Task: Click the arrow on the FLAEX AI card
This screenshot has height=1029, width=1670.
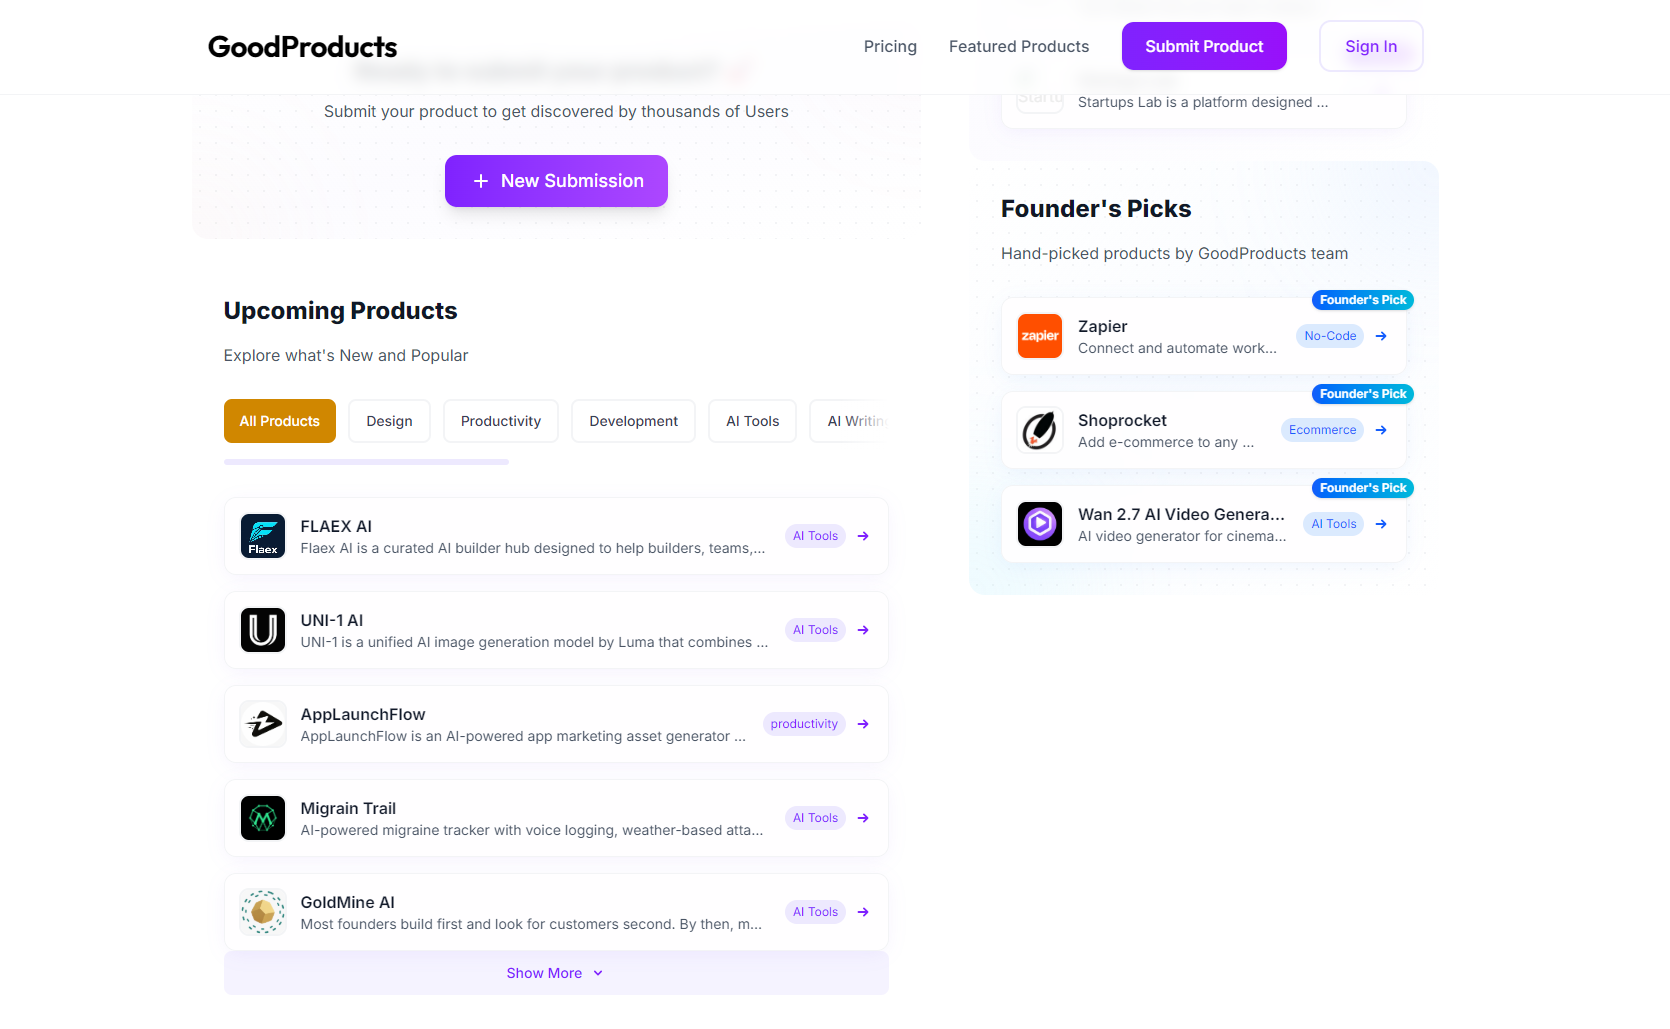Action: click(x=861, y=536)
